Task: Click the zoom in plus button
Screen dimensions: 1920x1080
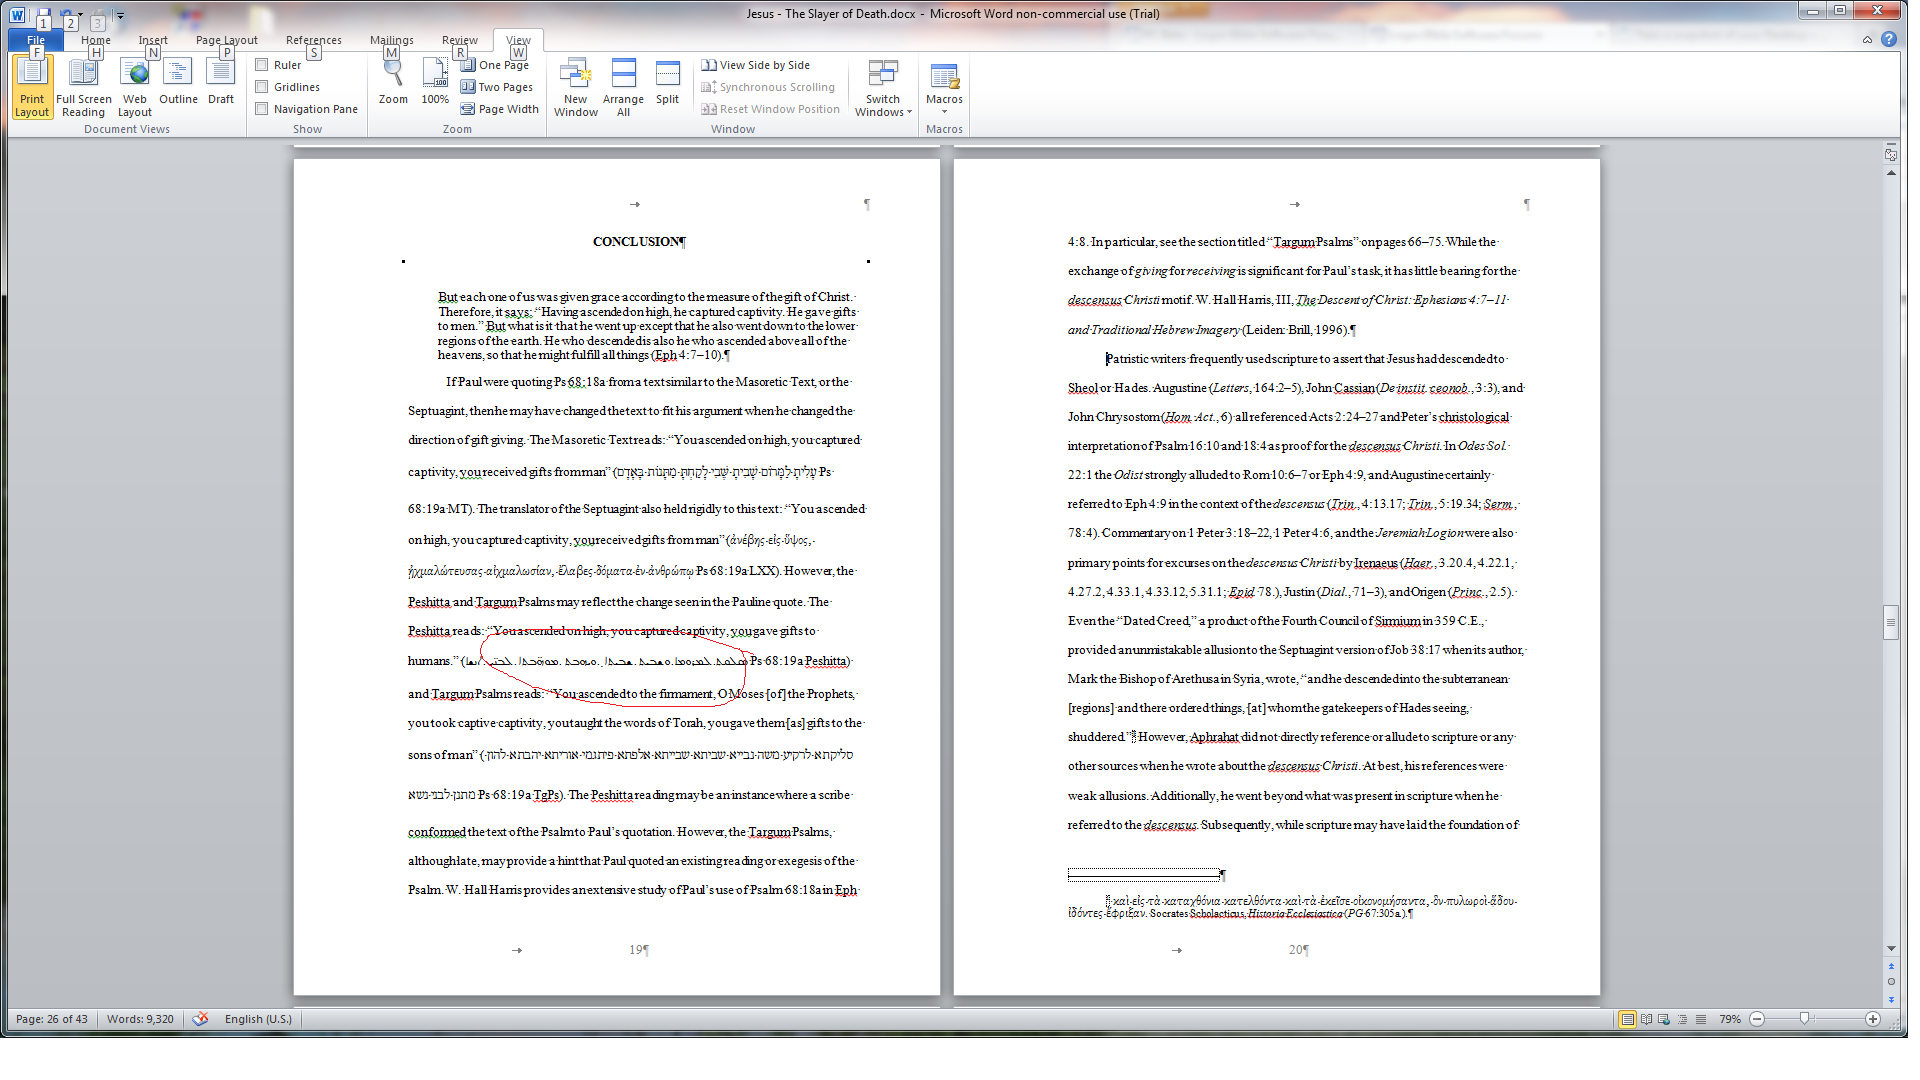Action: point(1872,1019)
